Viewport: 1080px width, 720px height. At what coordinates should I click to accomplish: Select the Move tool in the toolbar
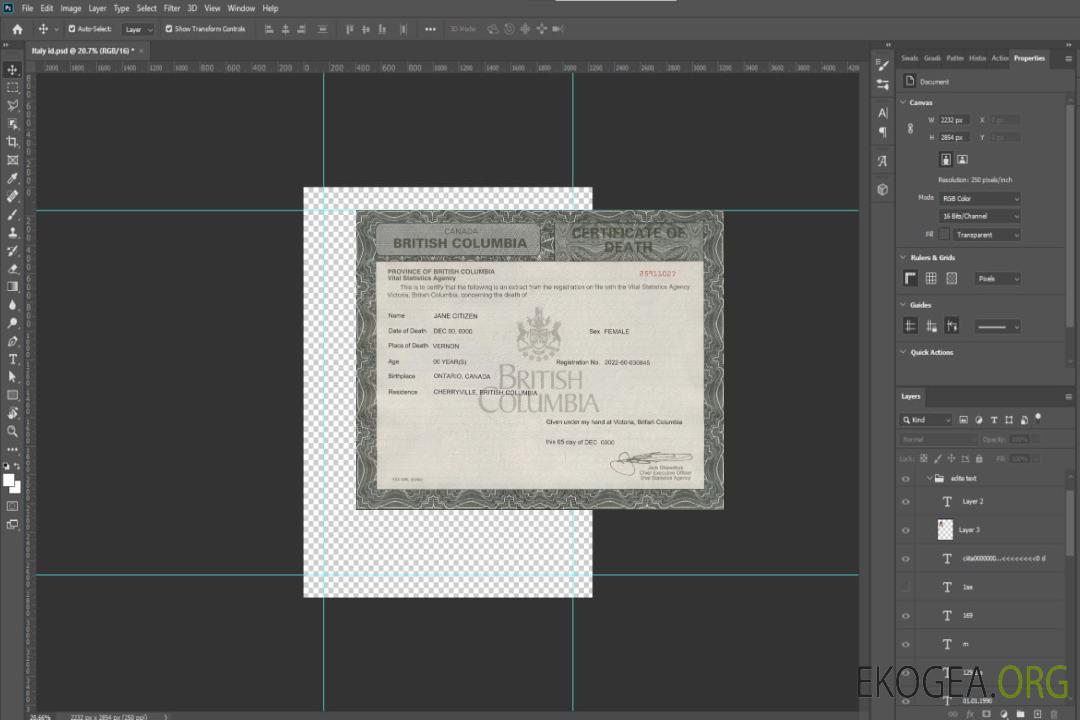click(12, 70)
